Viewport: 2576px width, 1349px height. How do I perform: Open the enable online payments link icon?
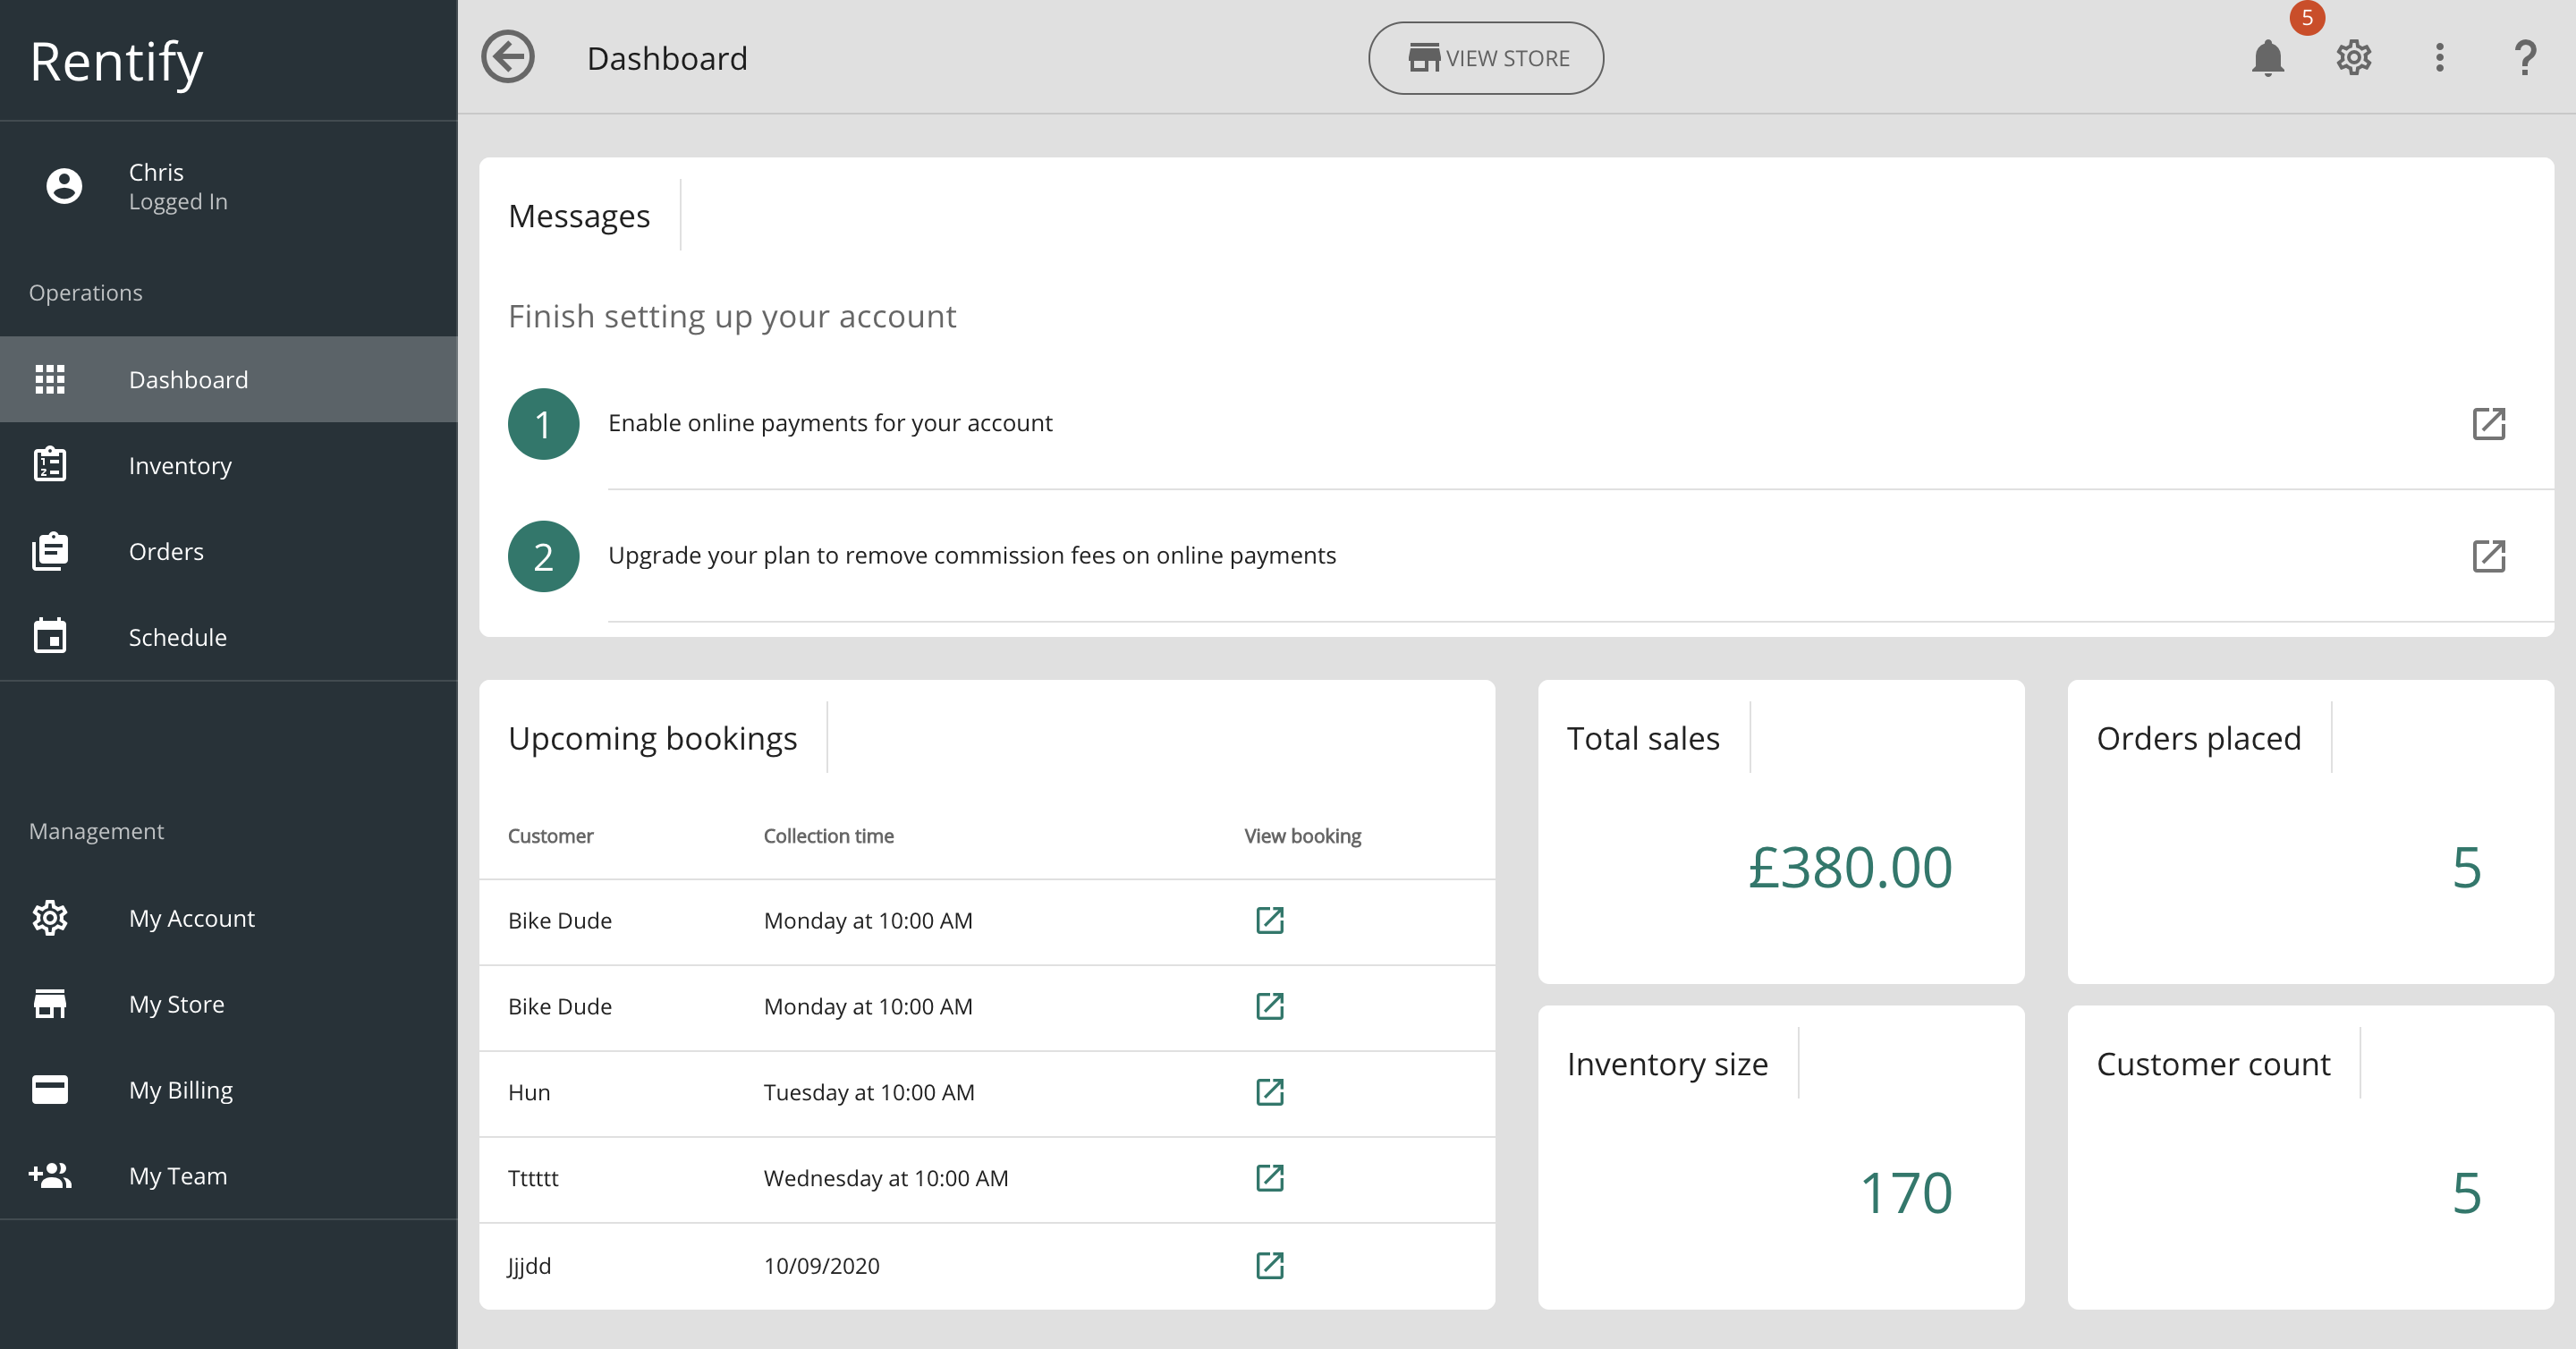coord(2488,424)
